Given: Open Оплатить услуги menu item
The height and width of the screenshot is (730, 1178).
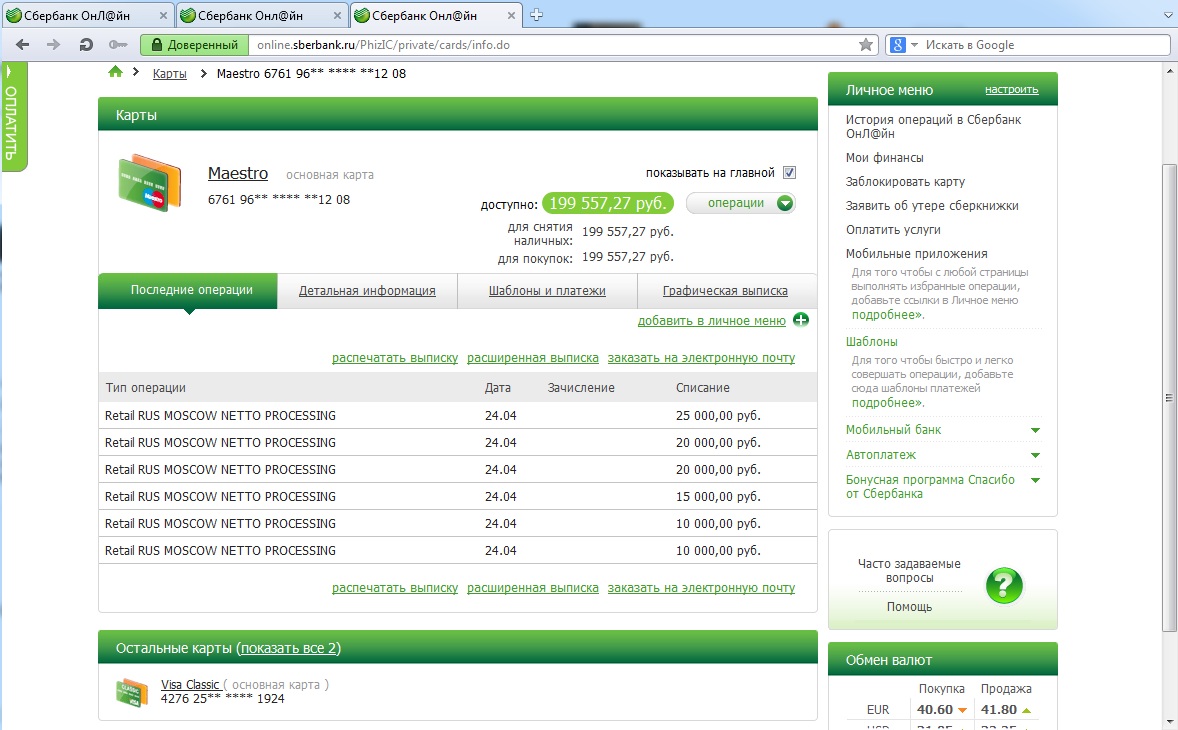Looking at the screenshot, I should (893, 230).
